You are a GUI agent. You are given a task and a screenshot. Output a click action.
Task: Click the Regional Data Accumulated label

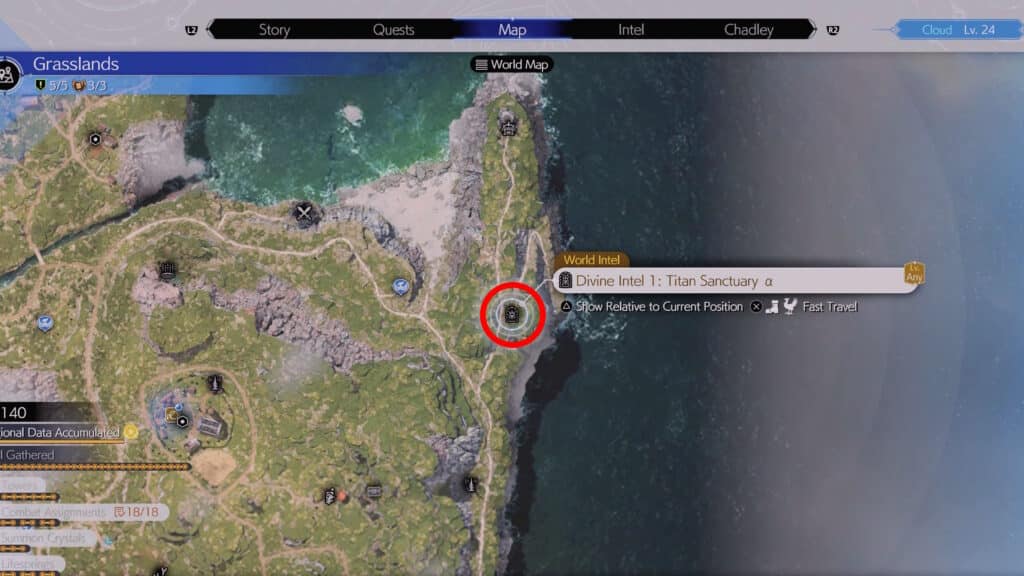(59, 432)
